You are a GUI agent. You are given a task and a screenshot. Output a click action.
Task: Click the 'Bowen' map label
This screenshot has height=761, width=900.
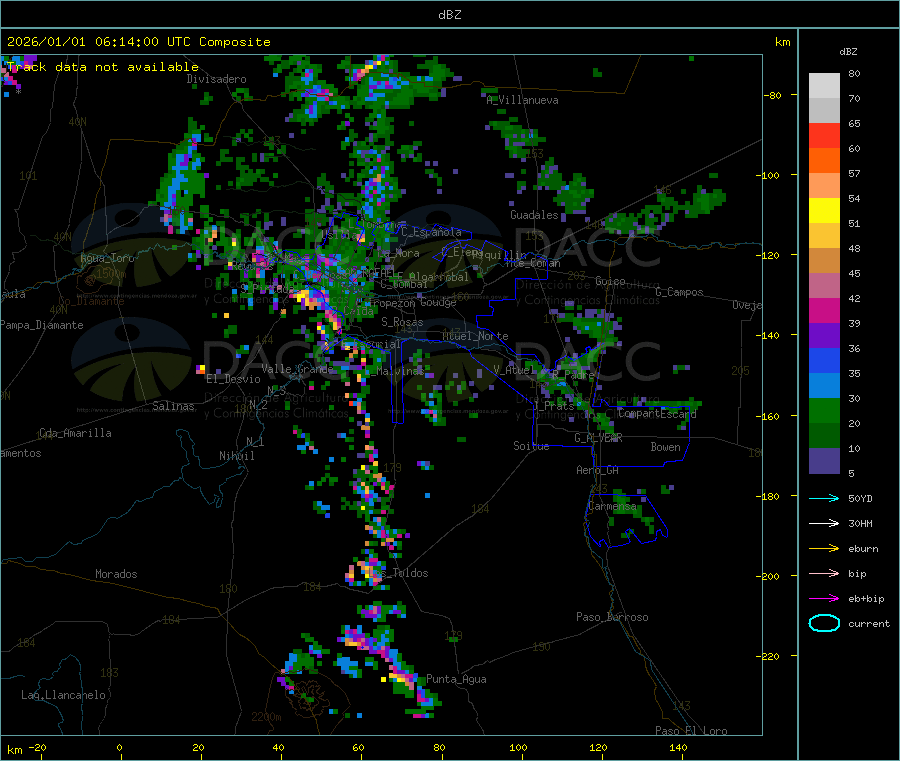click(665, 447)
